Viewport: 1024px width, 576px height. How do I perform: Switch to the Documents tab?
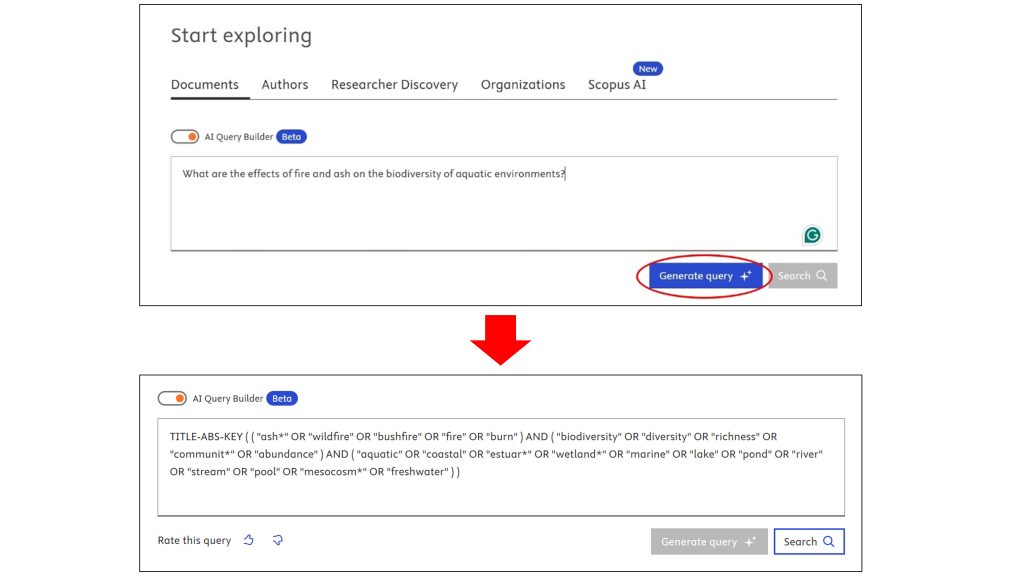(x=205, y=85)
